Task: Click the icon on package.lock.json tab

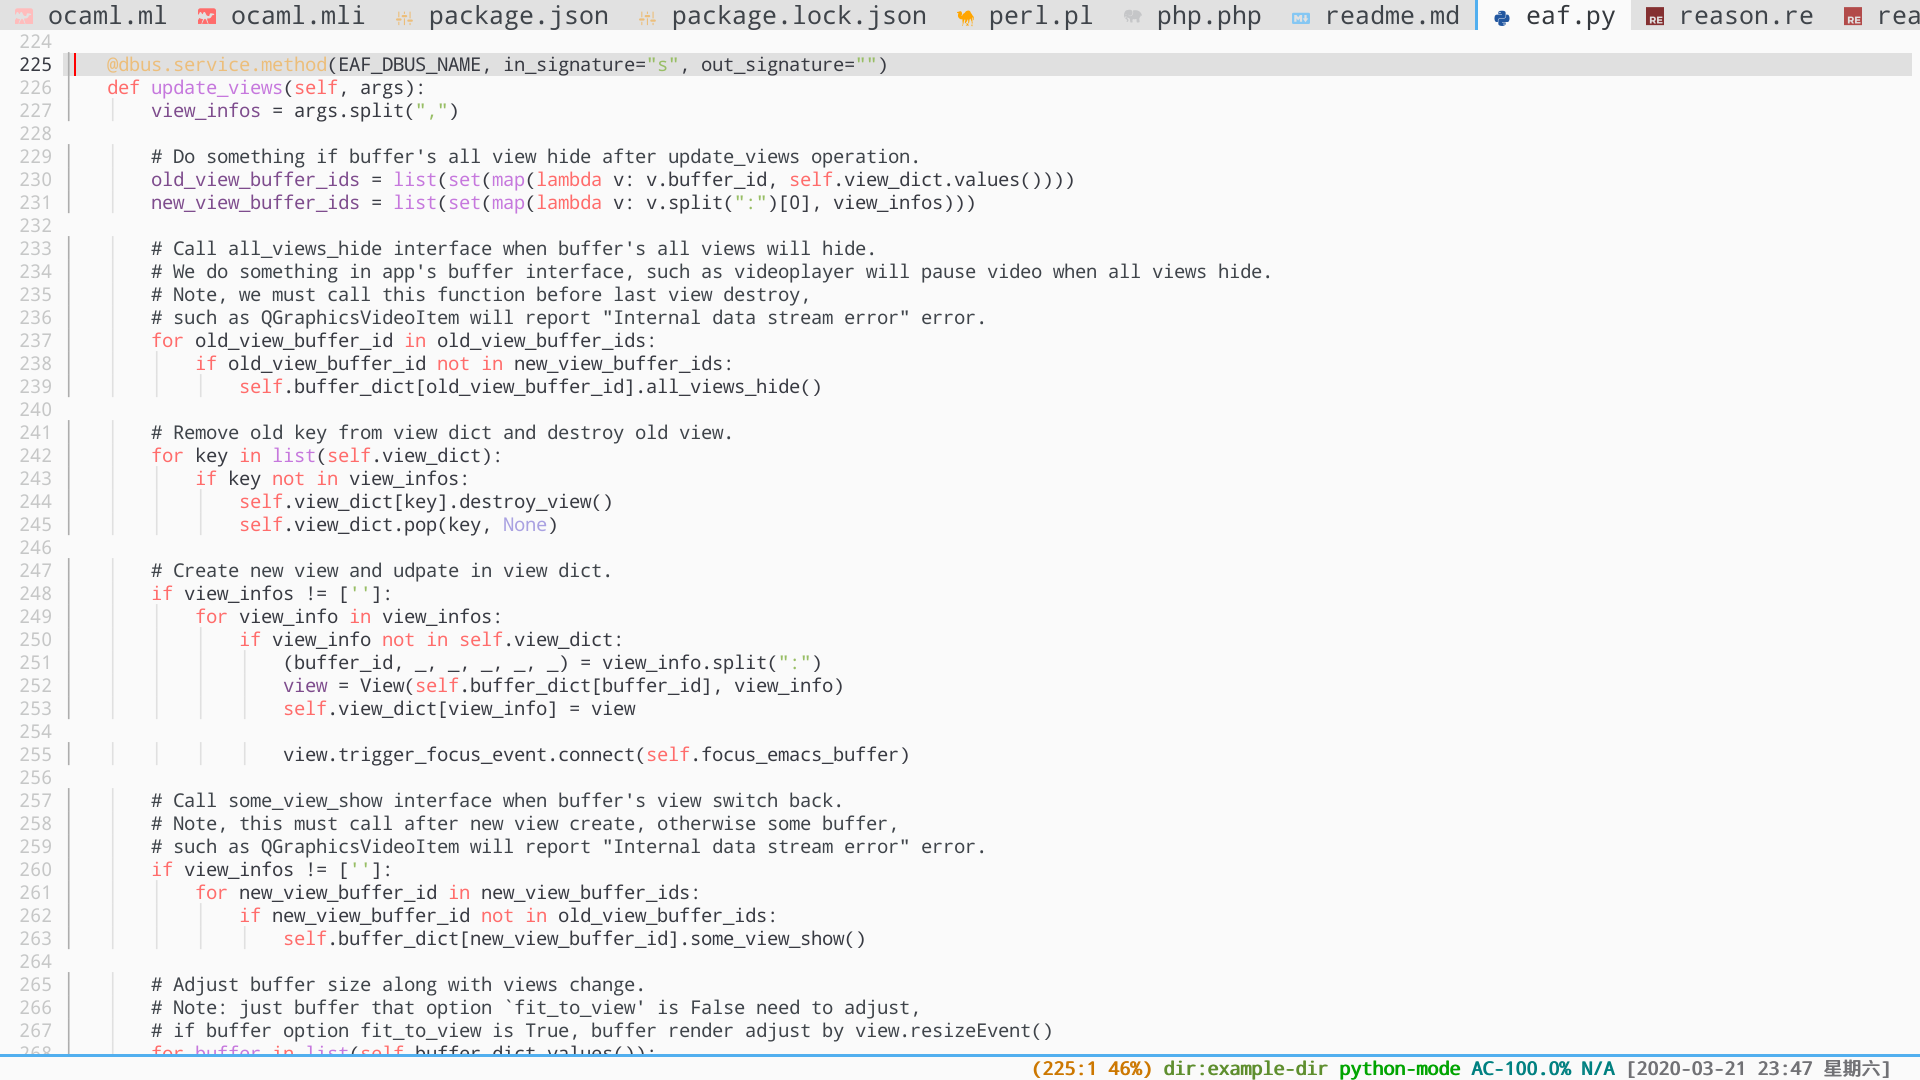Action: tap(647, 18)
